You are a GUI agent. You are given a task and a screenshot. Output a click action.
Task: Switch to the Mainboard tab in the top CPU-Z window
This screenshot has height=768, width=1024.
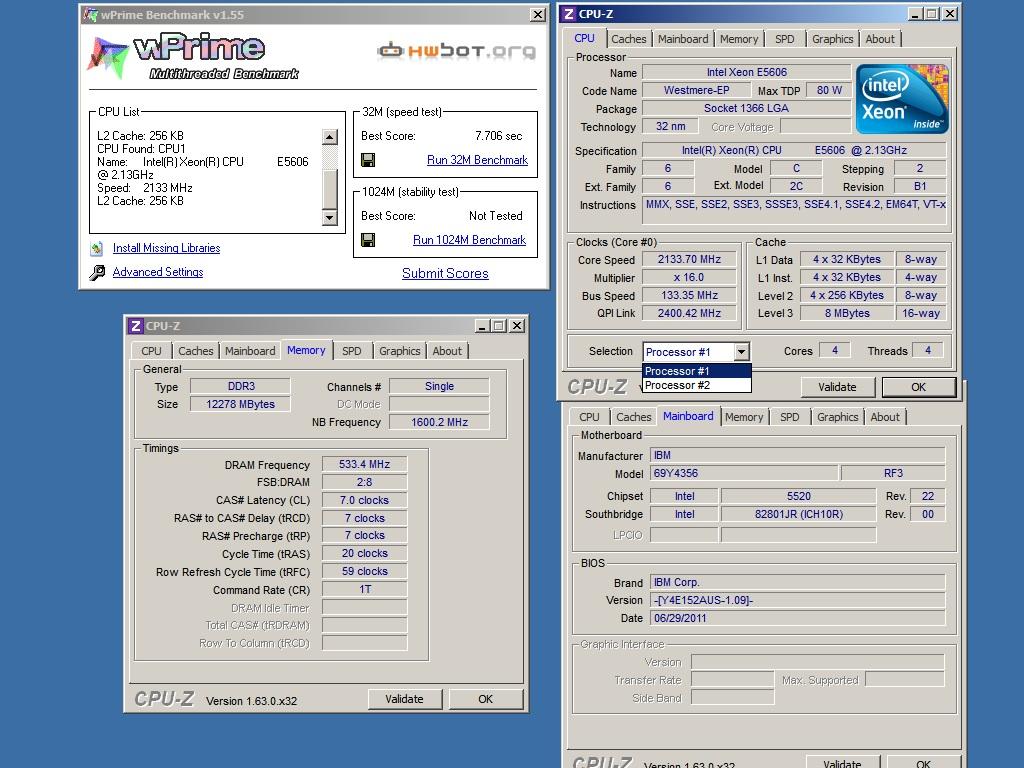pyautogui.click(x=683, y=39)
